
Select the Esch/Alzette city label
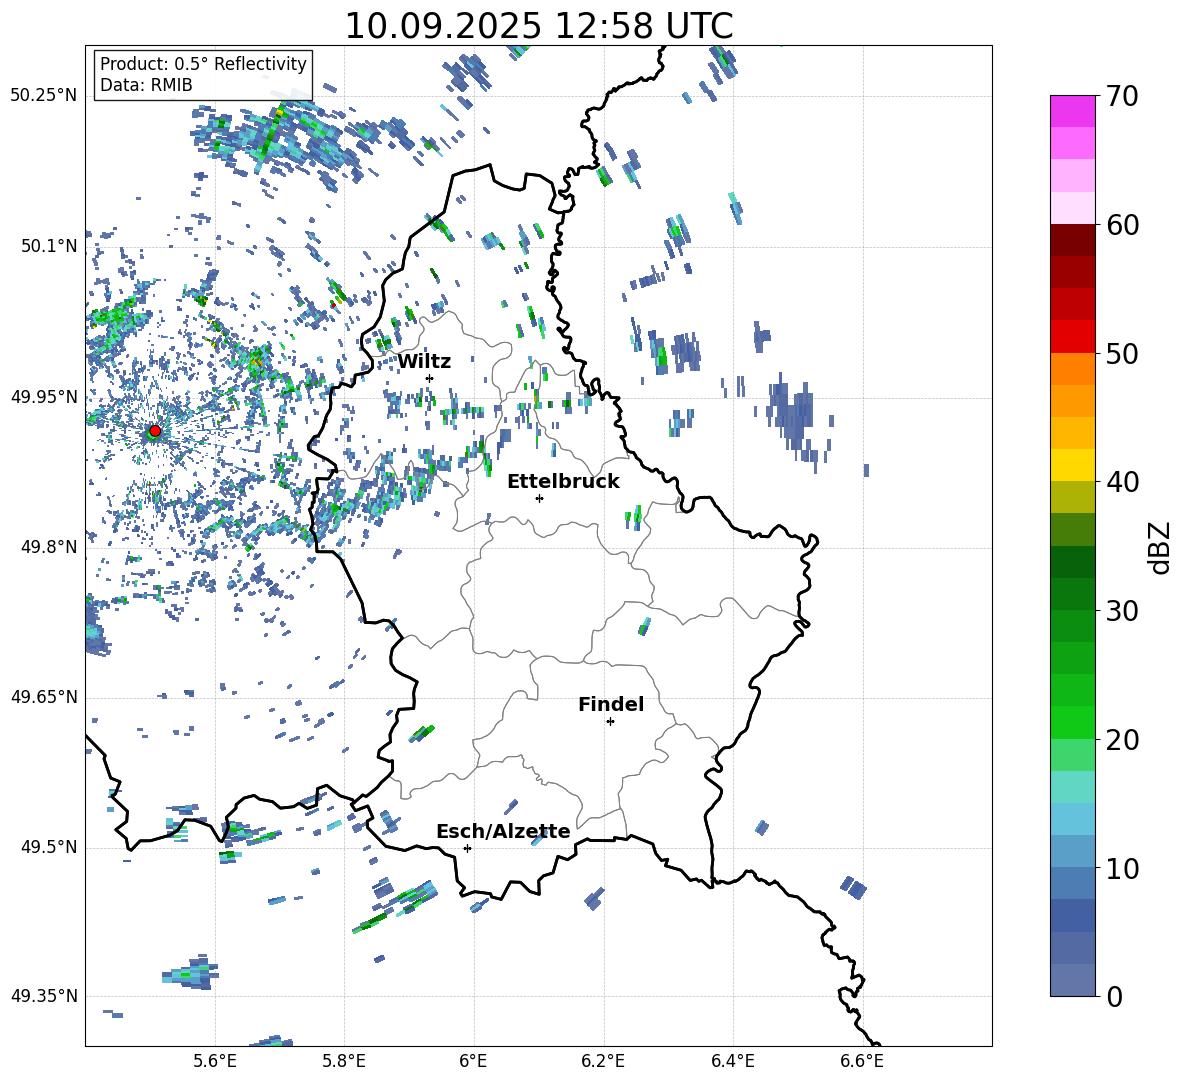coord(503,831)
